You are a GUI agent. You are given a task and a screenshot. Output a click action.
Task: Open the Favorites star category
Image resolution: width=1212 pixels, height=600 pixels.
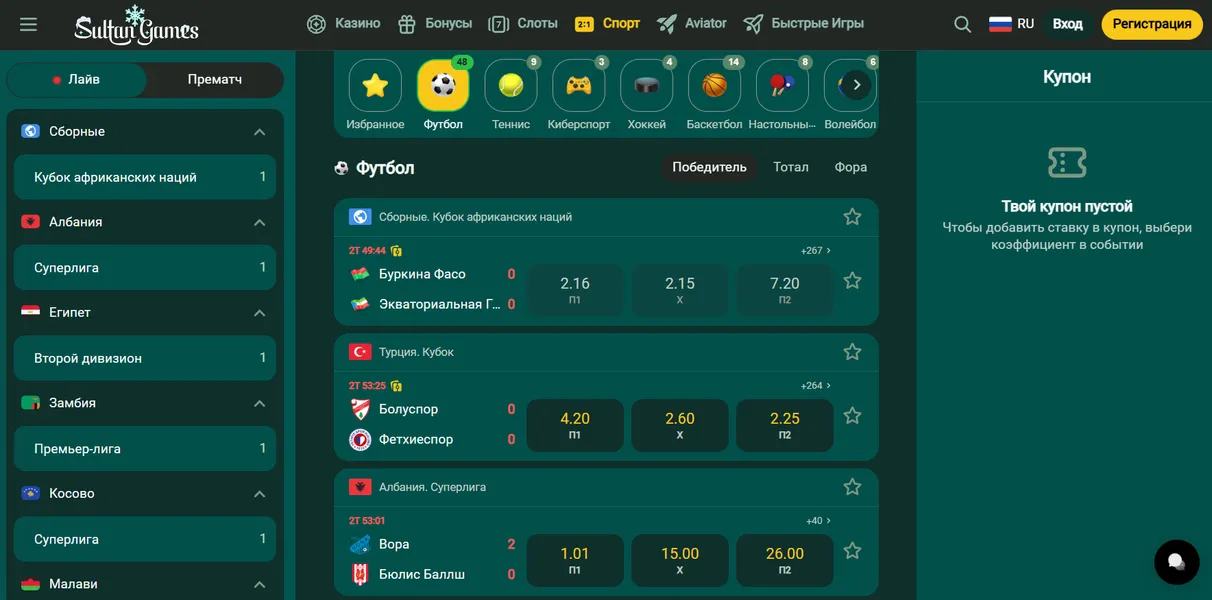pyautogui.click(x=375, y=86)
